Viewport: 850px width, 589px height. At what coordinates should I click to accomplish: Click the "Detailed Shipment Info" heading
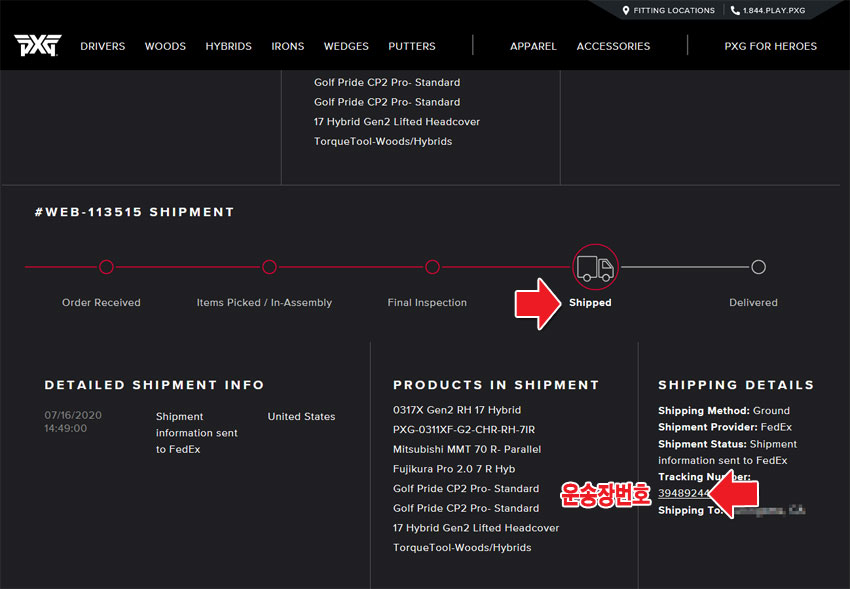coord(154,385)
